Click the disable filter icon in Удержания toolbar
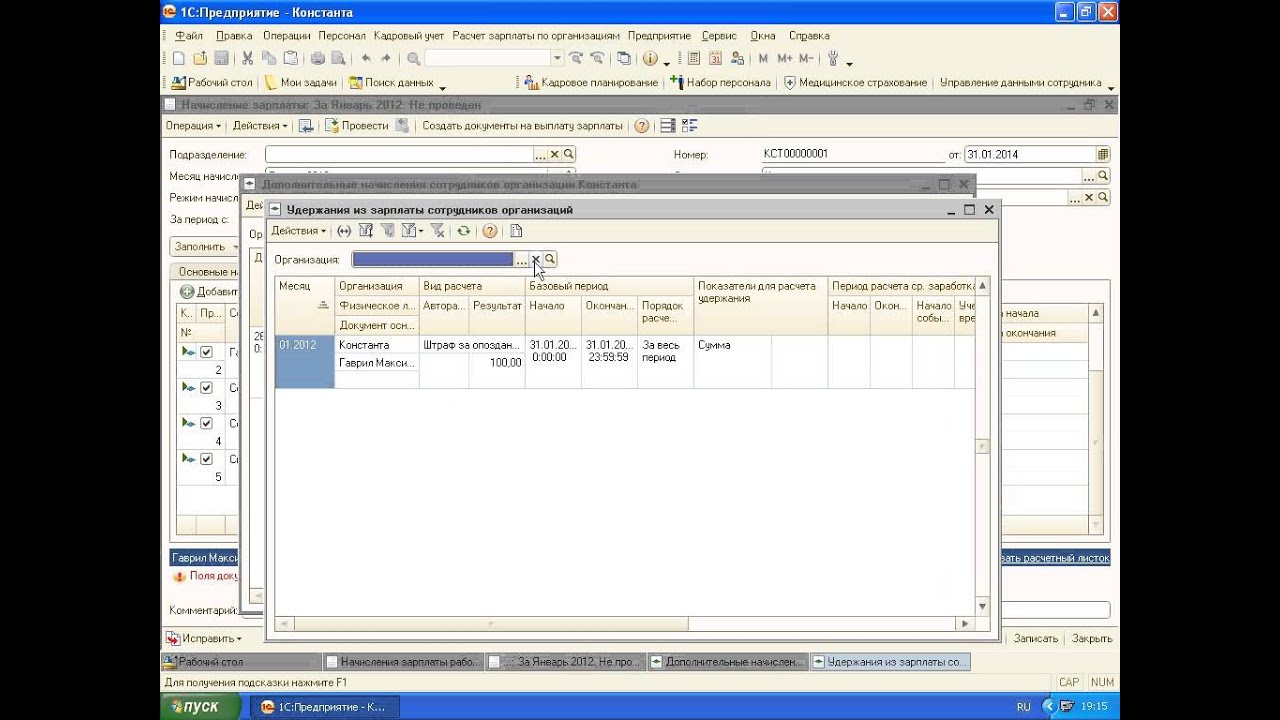 pyautogui.click(x=437, y=231)
